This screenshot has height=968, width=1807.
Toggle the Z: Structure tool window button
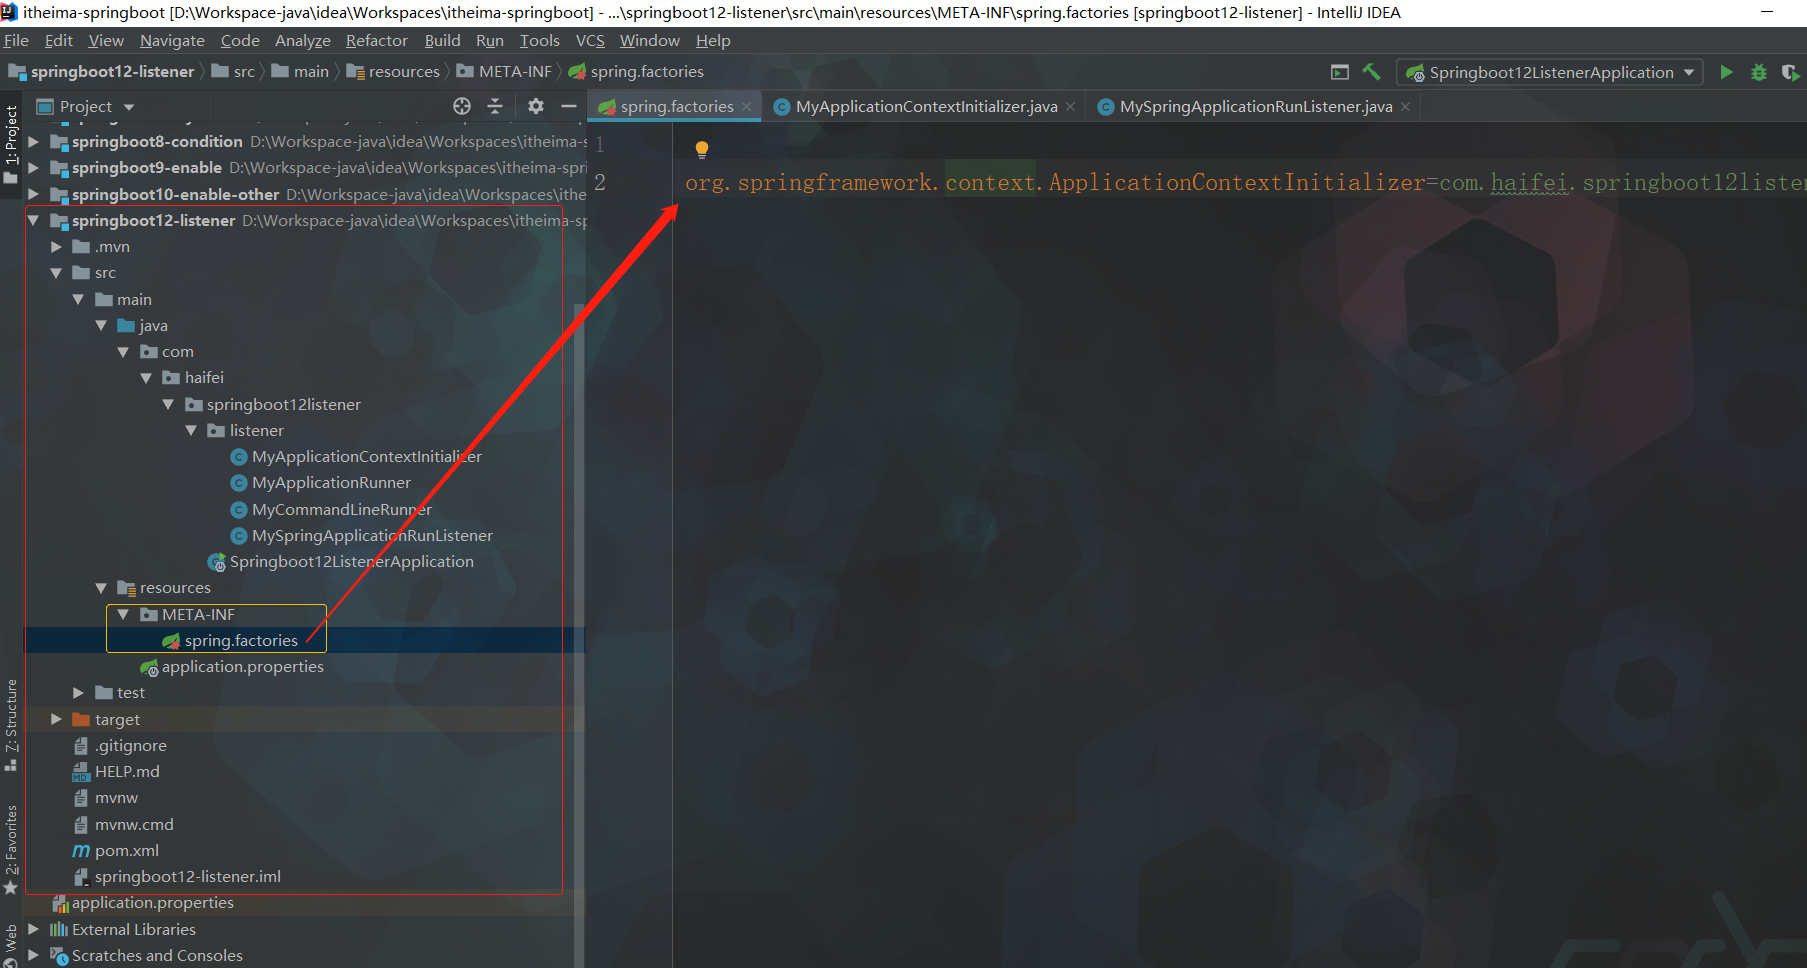pyautogui.click(x=11, y=725)
